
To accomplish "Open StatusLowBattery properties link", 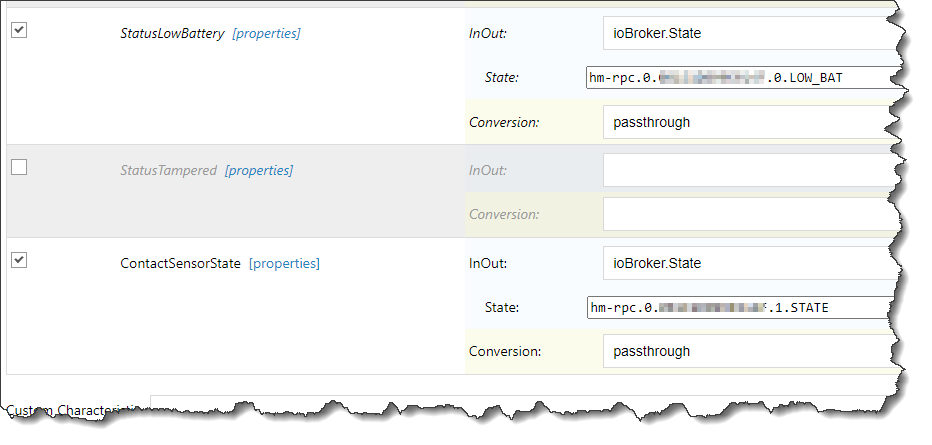I will click(x=266, y=33).
